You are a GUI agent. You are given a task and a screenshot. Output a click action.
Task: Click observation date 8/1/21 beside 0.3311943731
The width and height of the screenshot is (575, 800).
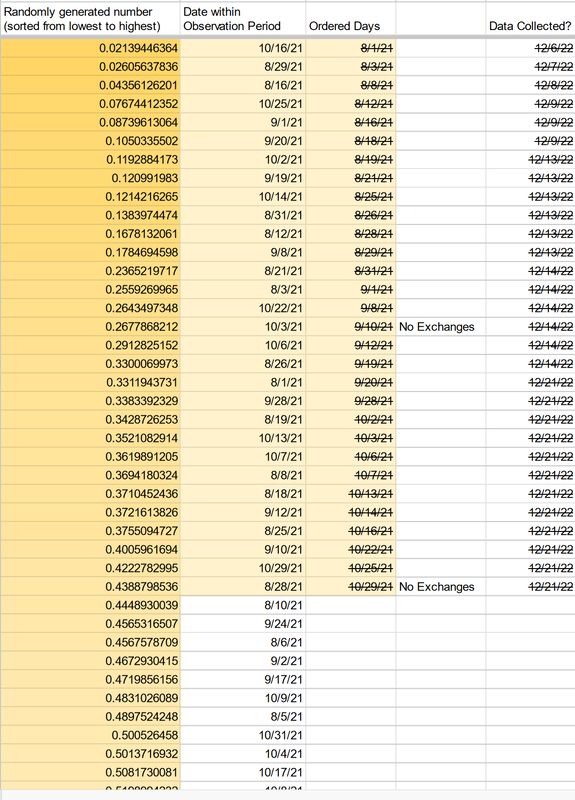(x=243, y=383)
